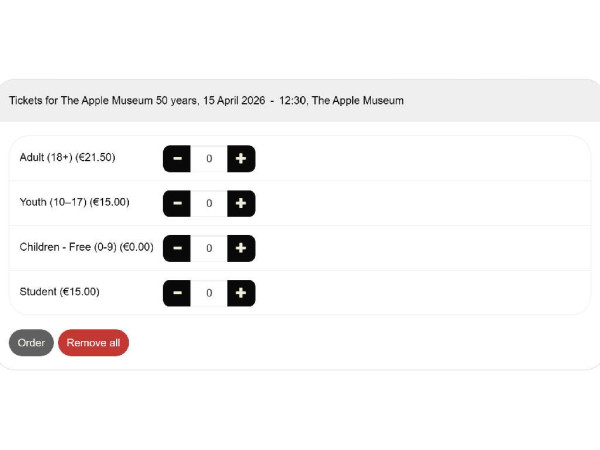Add one Youth (10–17) ticket

[x=241, y=203]
